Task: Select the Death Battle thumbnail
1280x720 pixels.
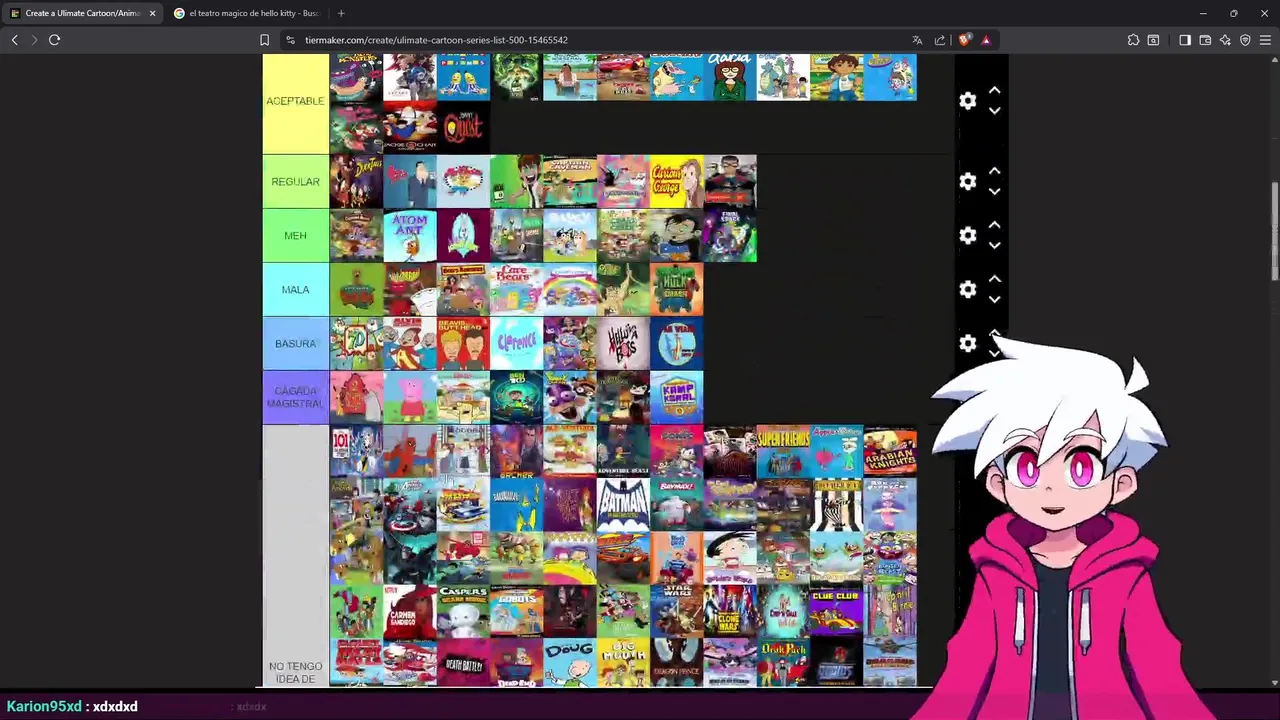Action: click(x=464, y=664)
